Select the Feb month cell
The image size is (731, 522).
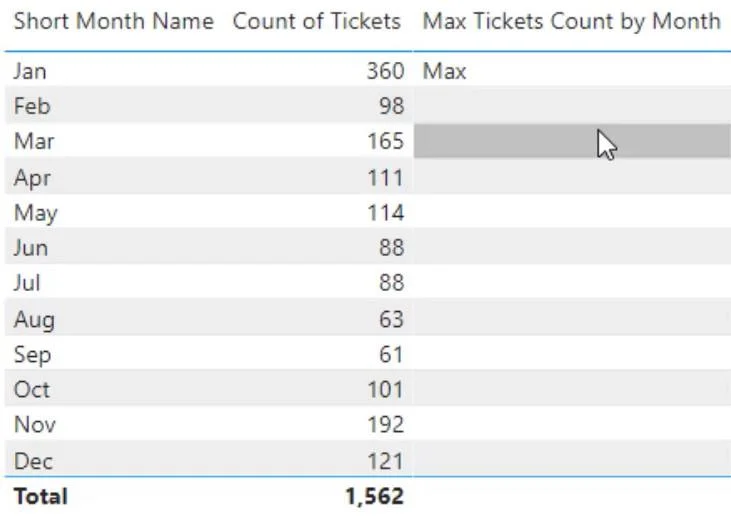(32, 106)
